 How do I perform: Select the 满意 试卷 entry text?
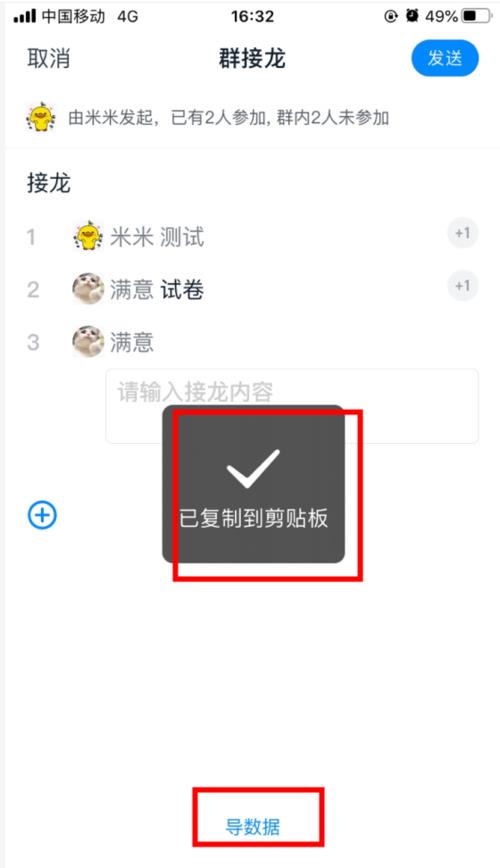point(157,290)
